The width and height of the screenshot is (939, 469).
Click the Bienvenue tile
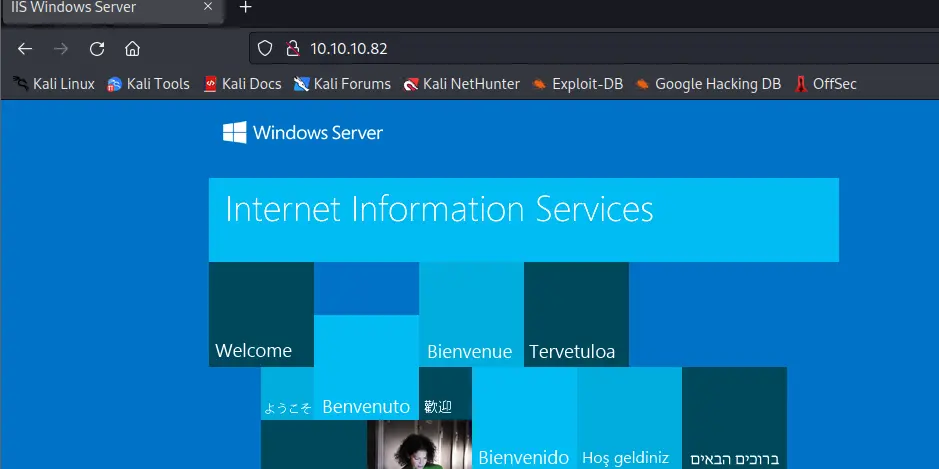[471, 314]
